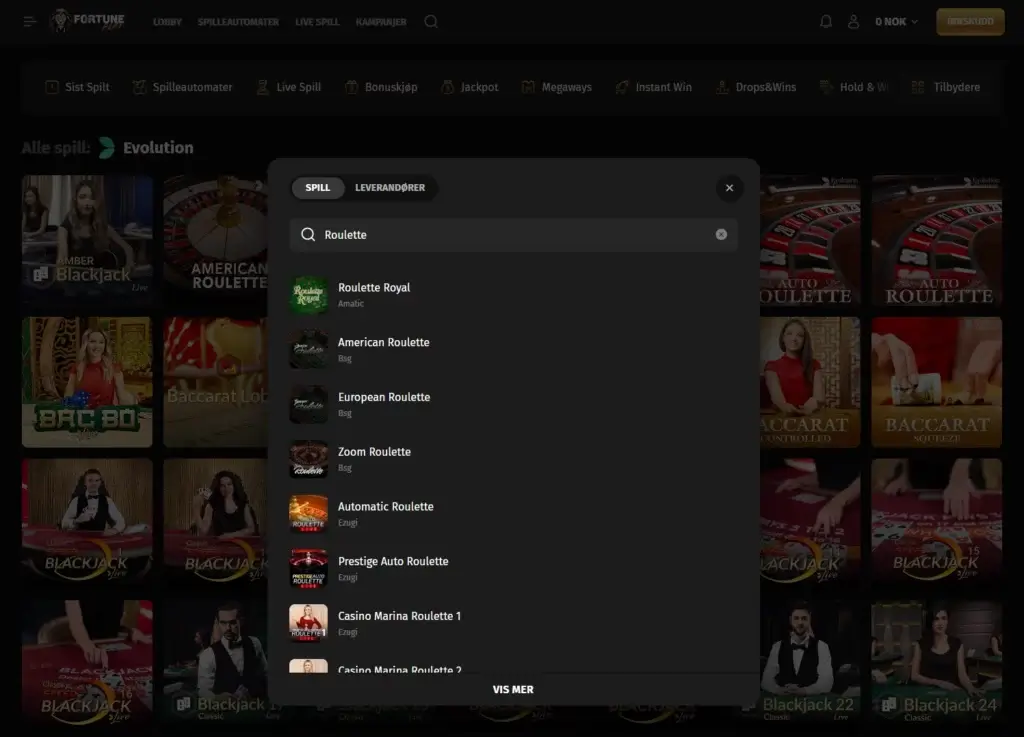Open Kampanjer in top navigation
This screenshot has height=737, width=1024.
381,22
